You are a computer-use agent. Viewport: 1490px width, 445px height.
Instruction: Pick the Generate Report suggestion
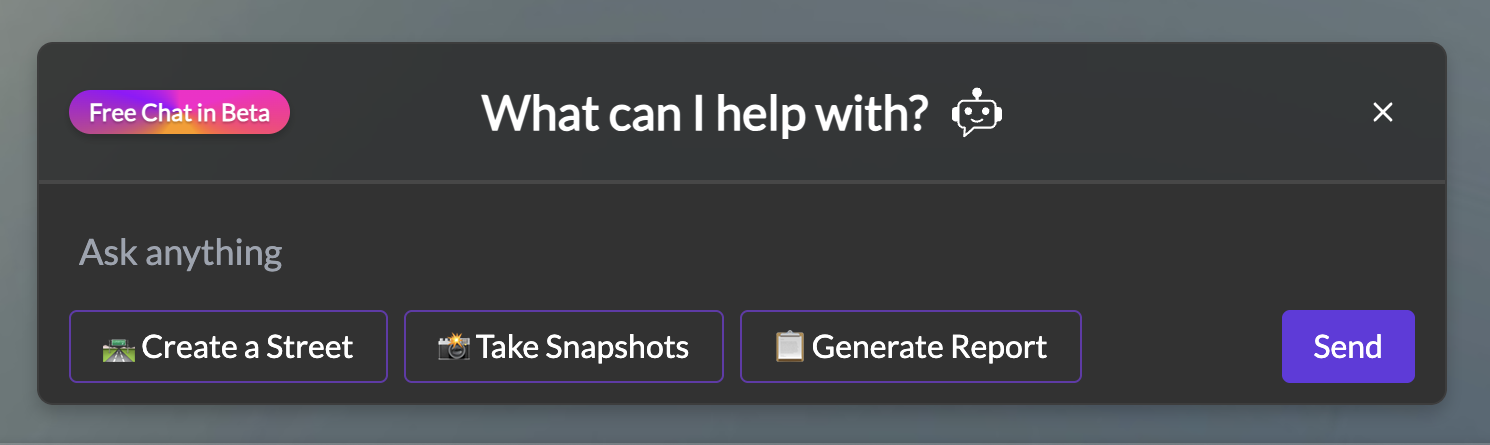click(x=910, y=347)
